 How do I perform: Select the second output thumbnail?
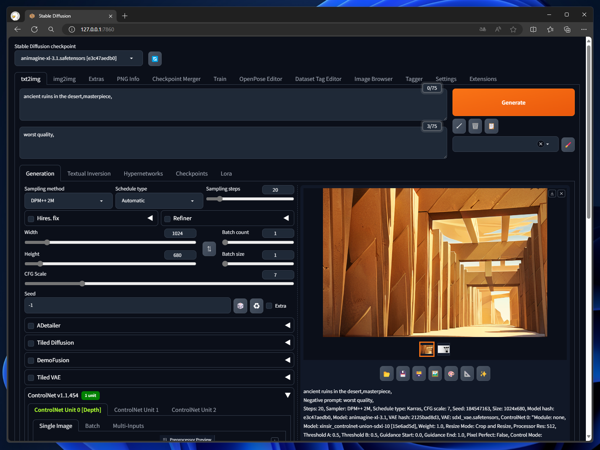443,349
